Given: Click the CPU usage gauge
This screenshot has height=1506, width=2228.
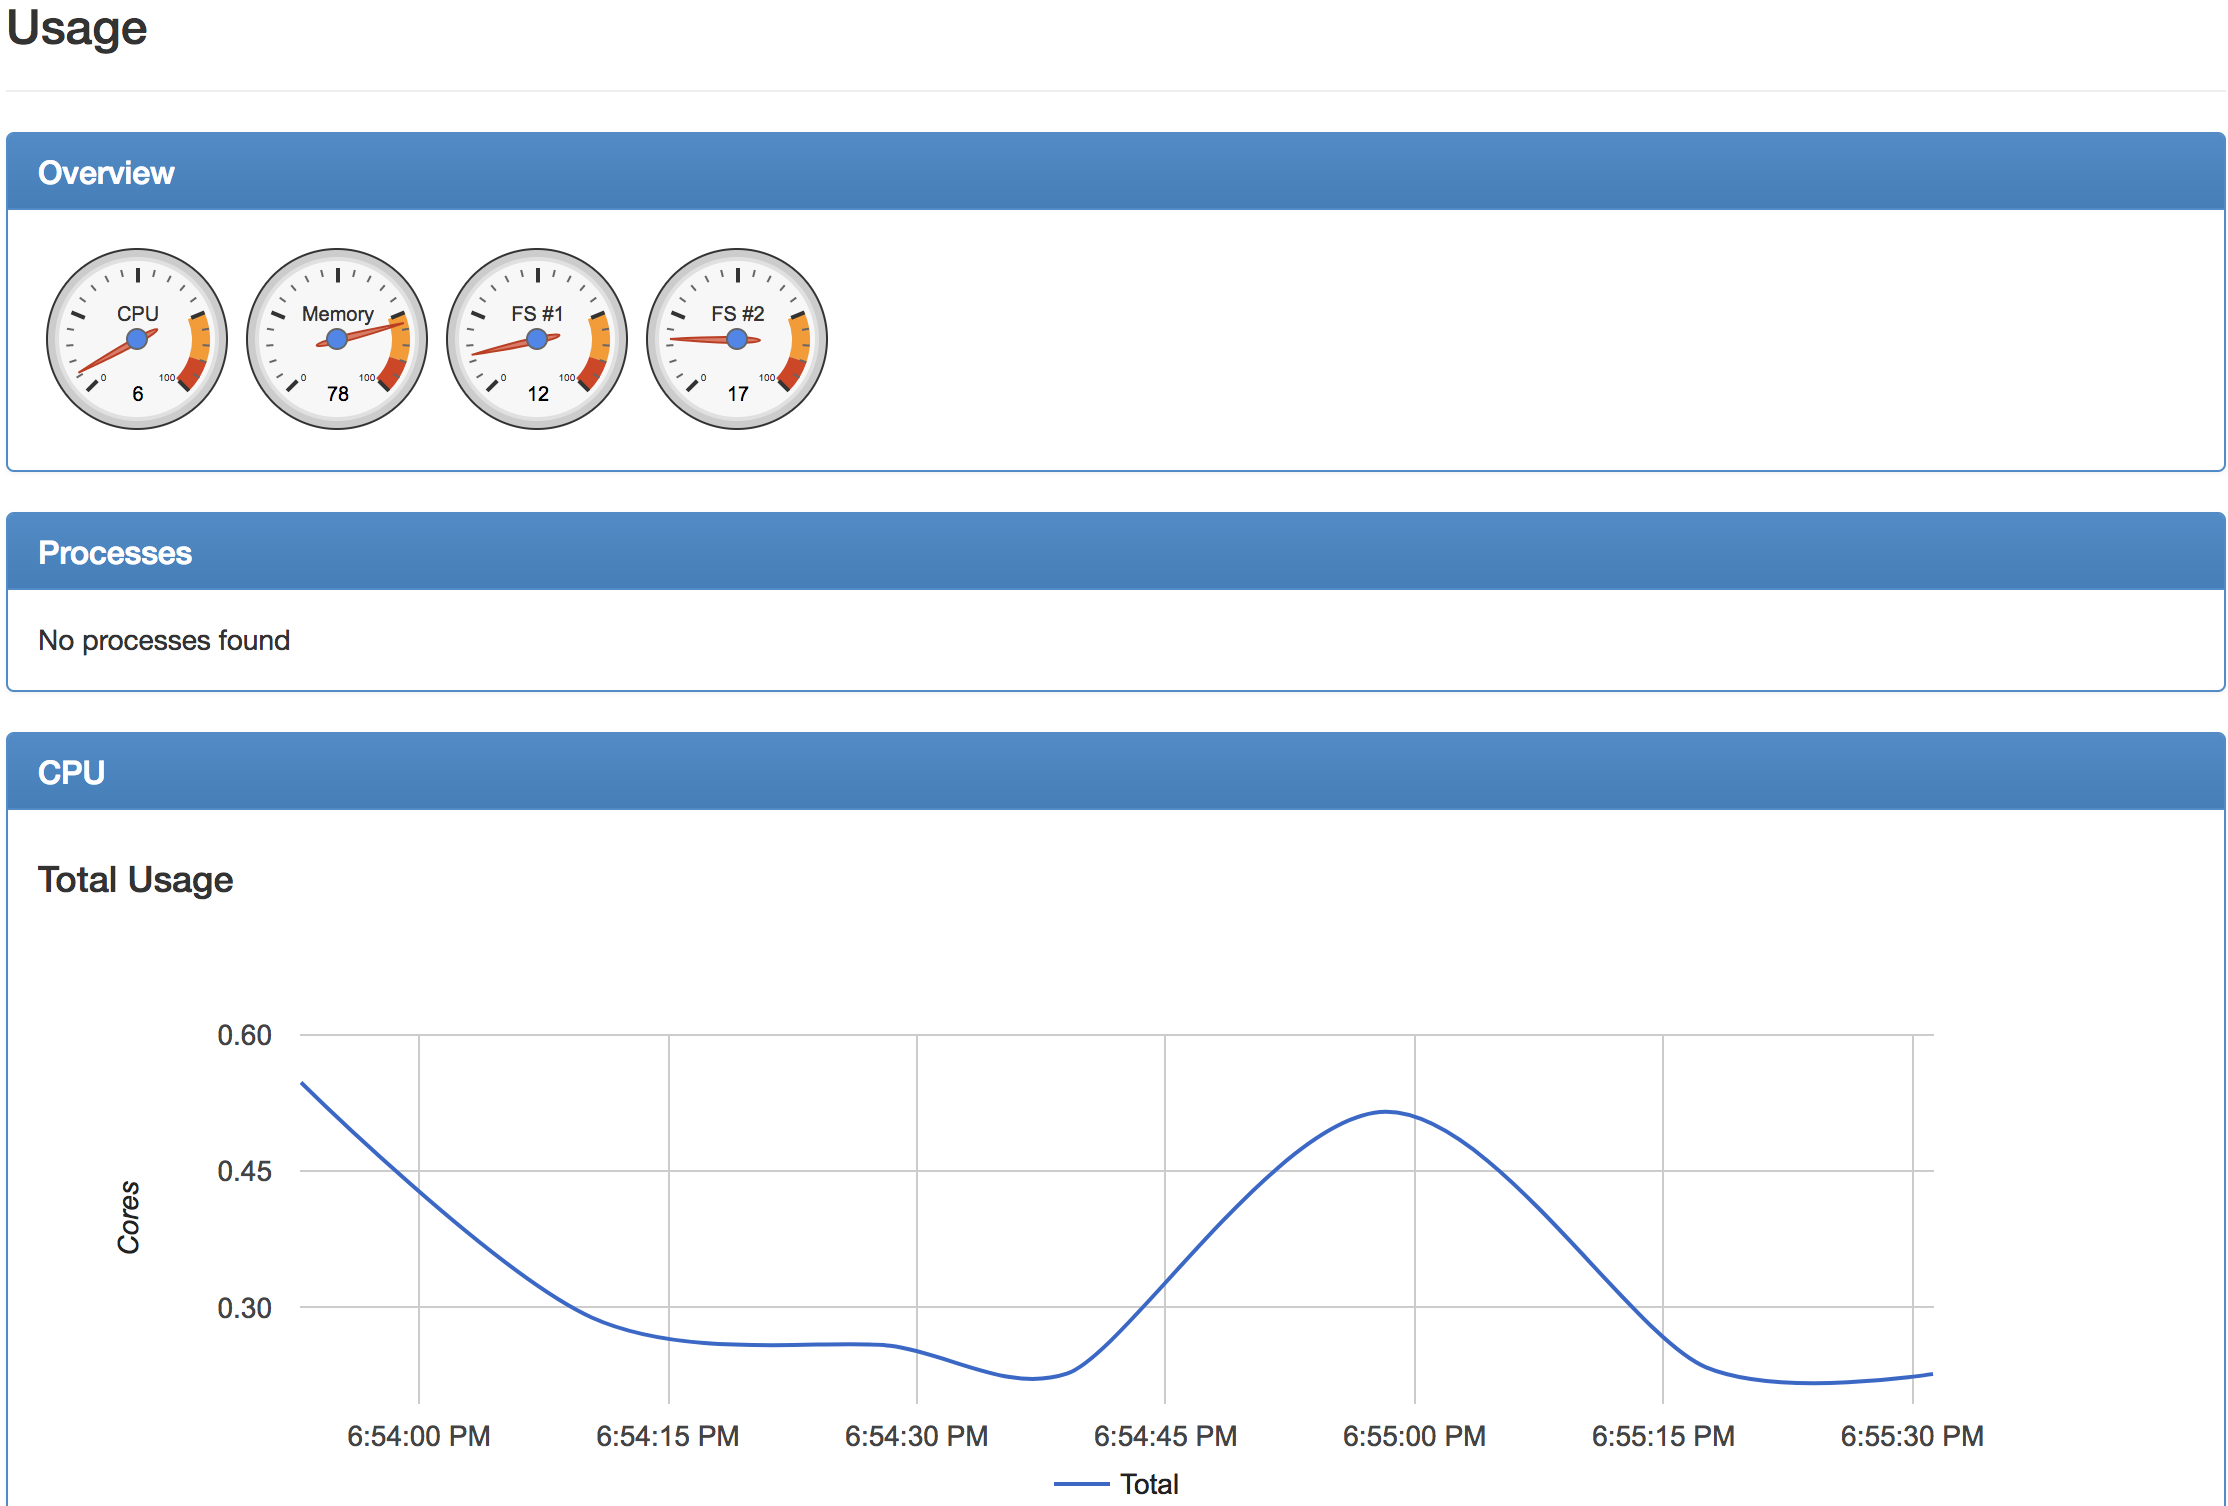Looking at the screenshot, I should point(137,339).
